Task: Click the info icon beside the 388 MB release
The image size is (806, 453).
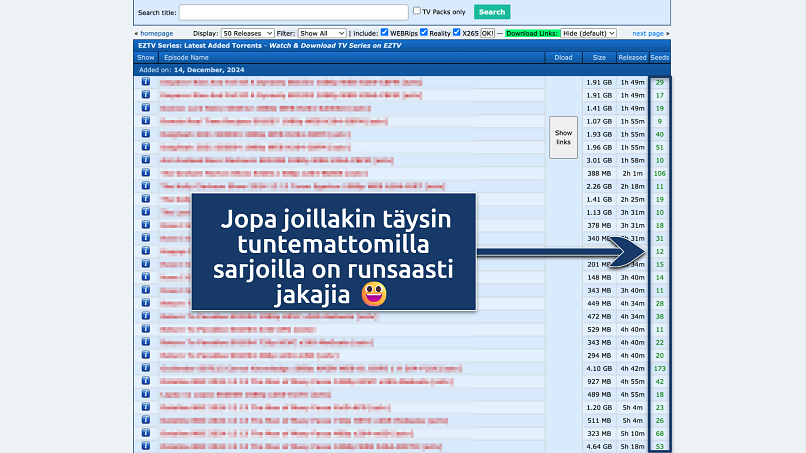Action: coord(145,173)
